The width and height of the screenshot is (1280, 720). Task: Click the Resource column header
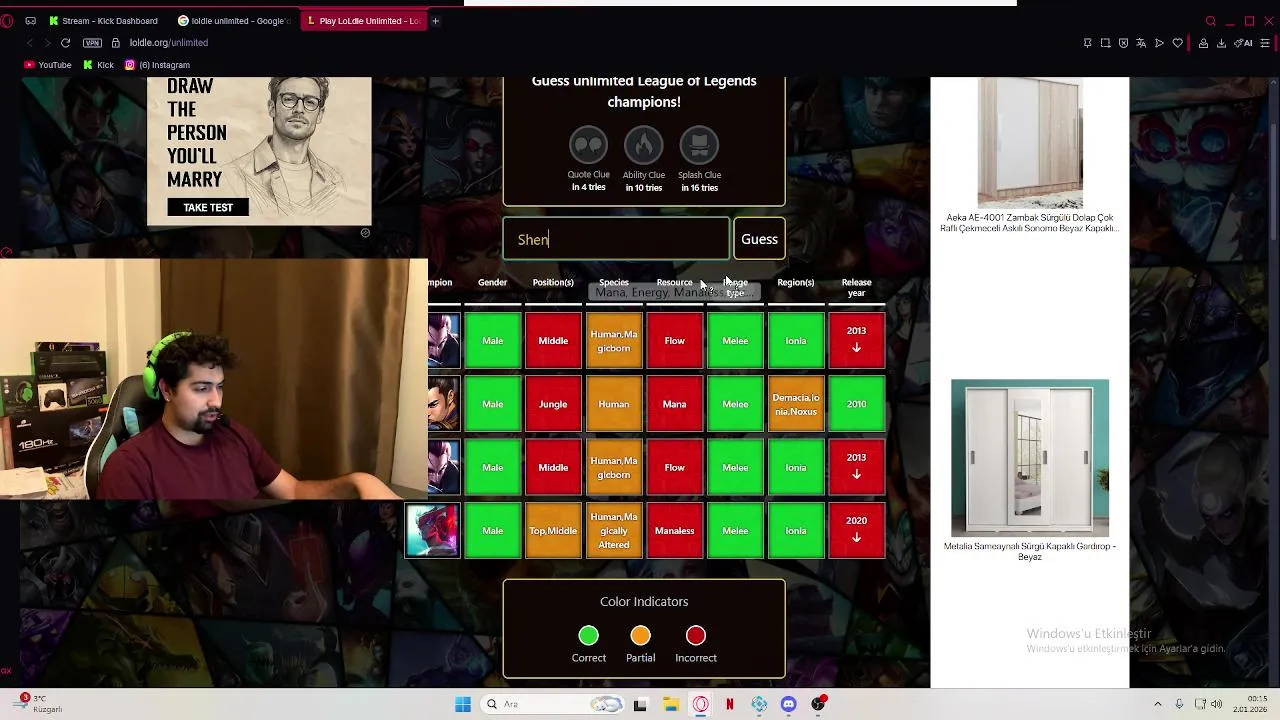(674, 283)
